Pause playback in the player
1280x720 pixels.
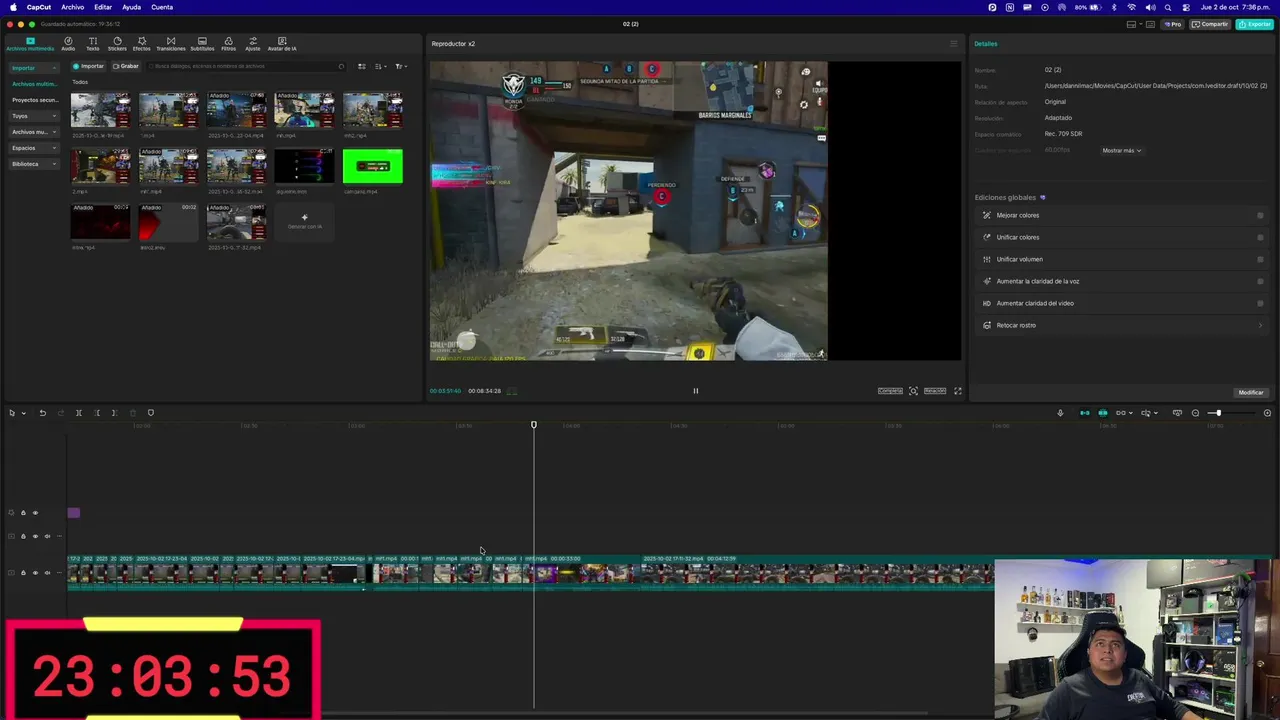click(696, 391)
